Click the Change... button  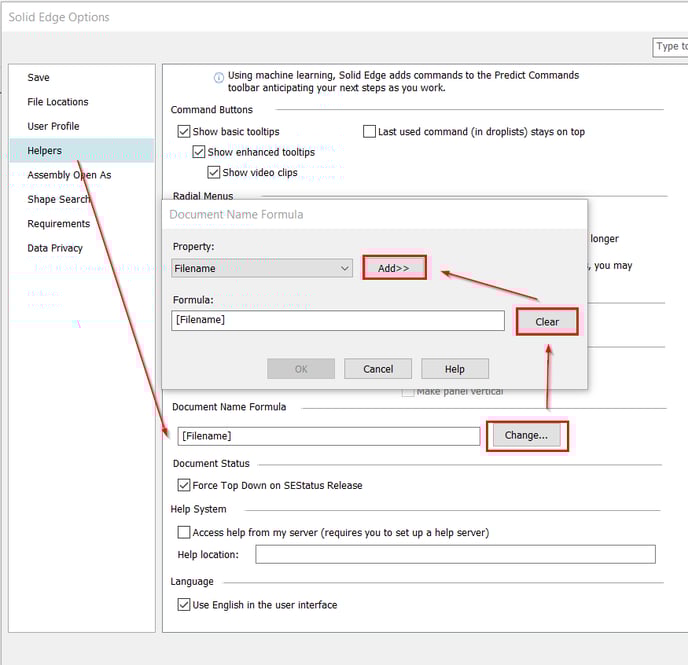click(x=526, y=435)
